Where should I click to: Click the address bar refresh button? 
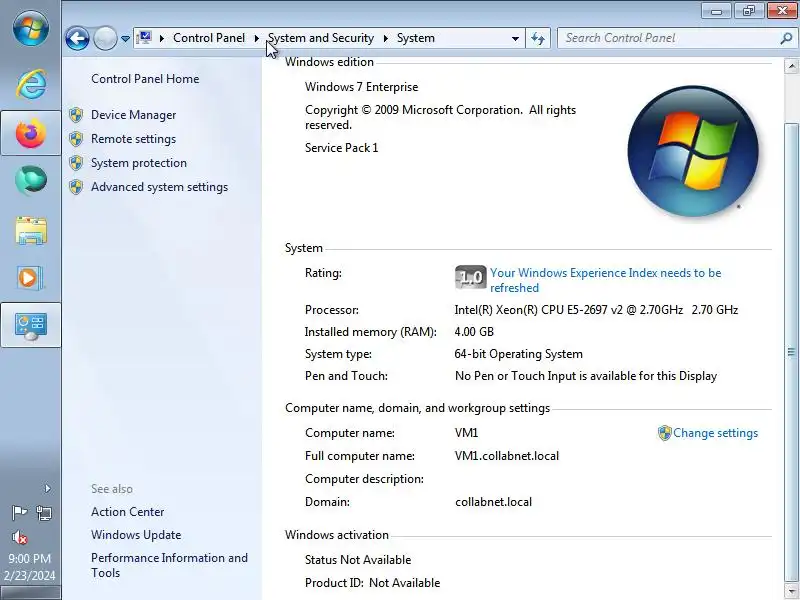pyautogui.click(x=538, y=39)
